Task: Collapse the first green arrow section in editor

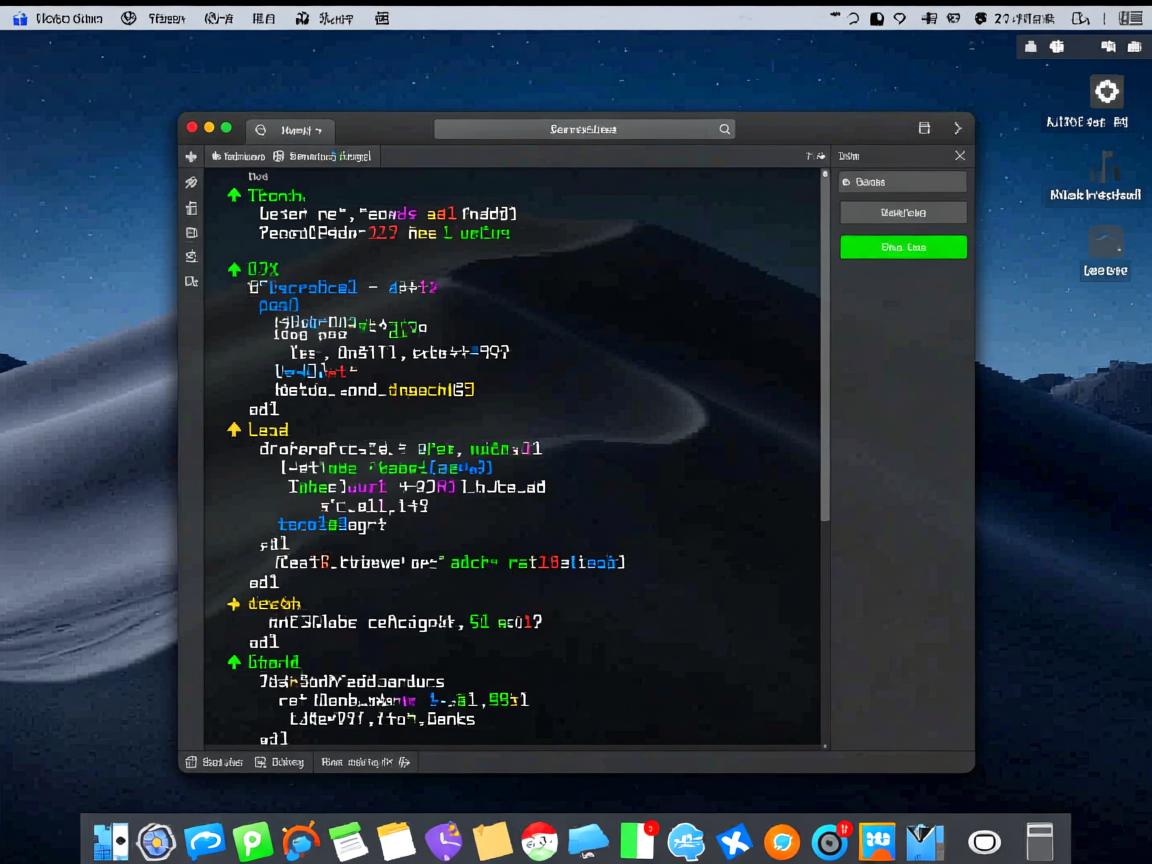Action: [234, 195]
